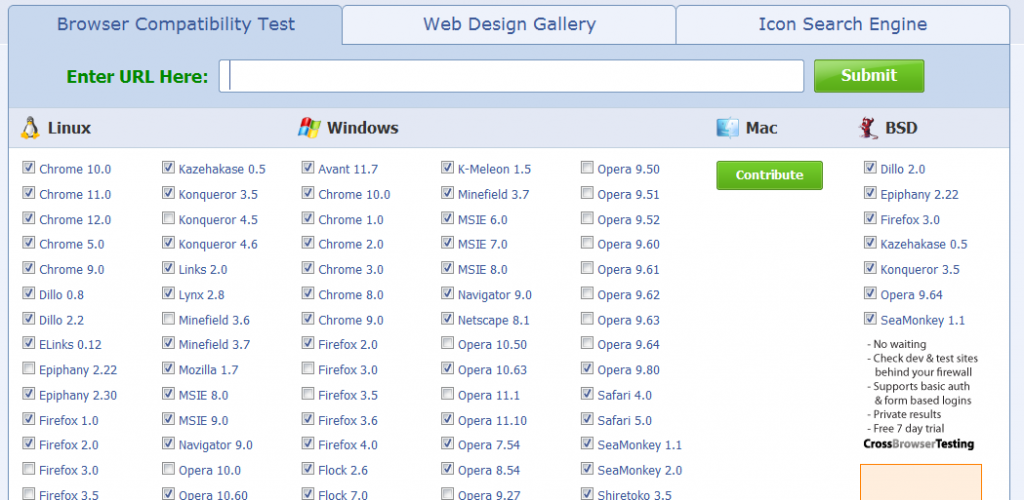Click the Linux penguin icon
The image size is (1024, 500).
[x=30, y=128]
